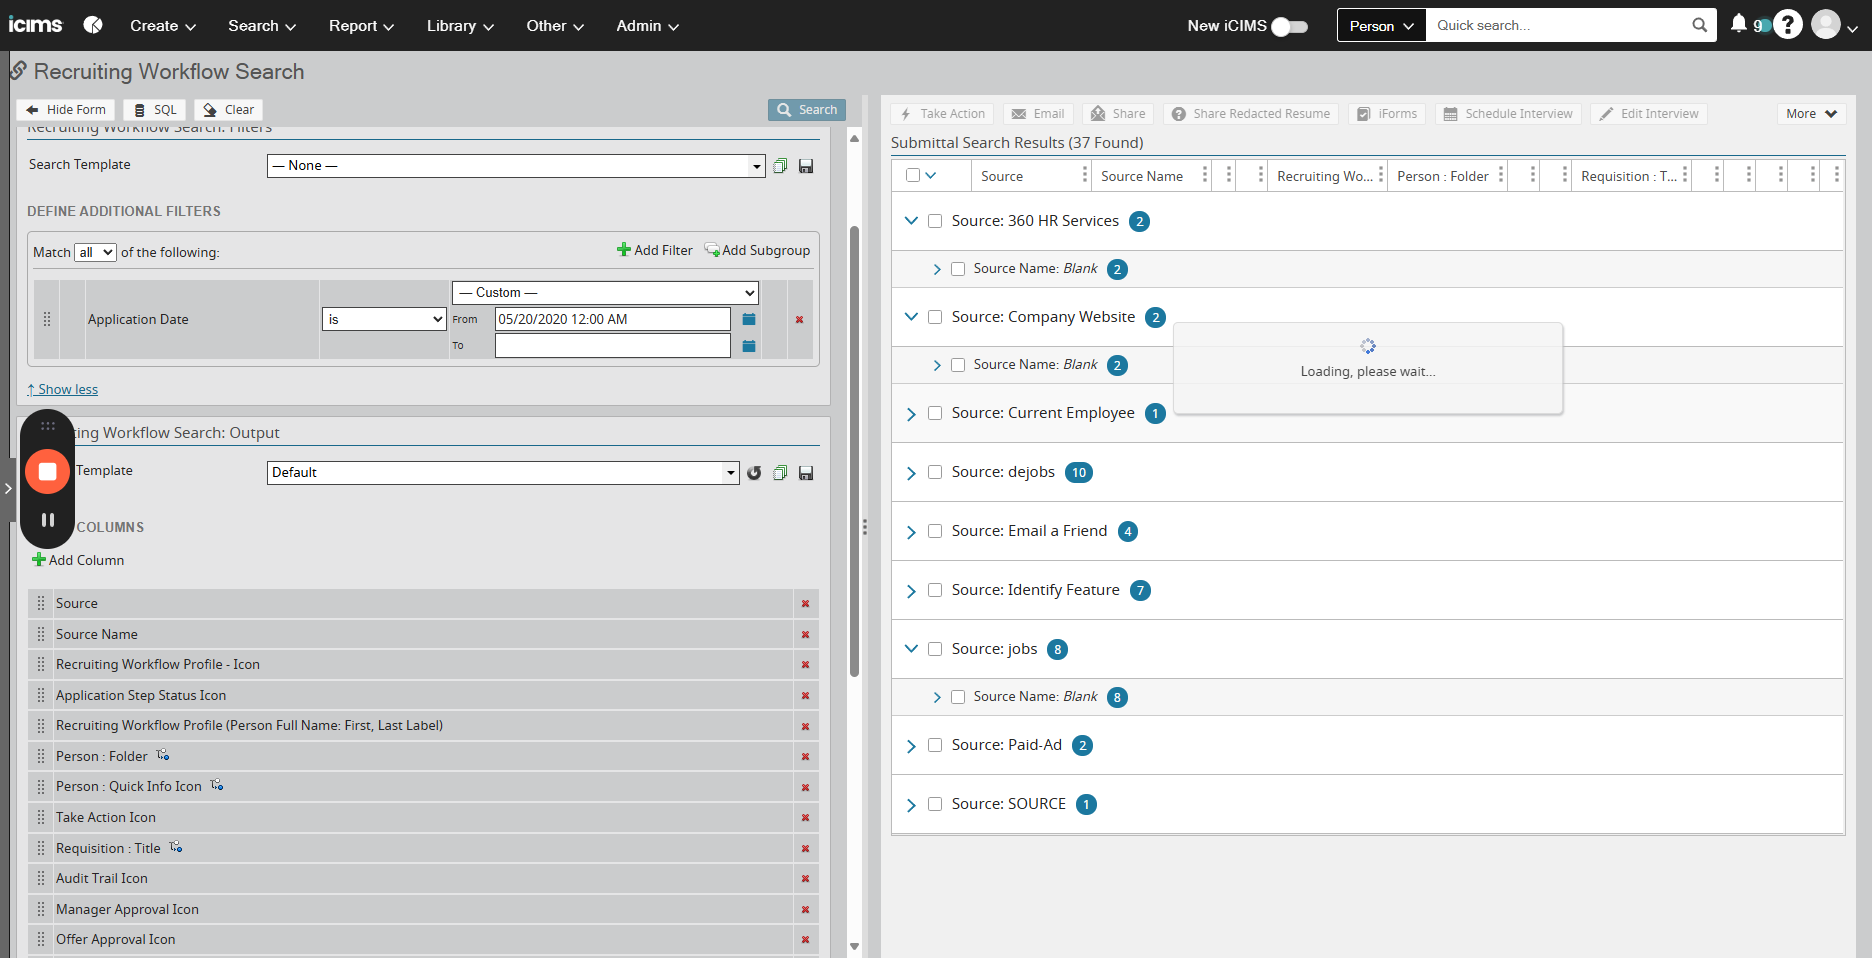Screen dimensions: 1872x958
Task: Click the From date input field
Action: tap(612, 319)
